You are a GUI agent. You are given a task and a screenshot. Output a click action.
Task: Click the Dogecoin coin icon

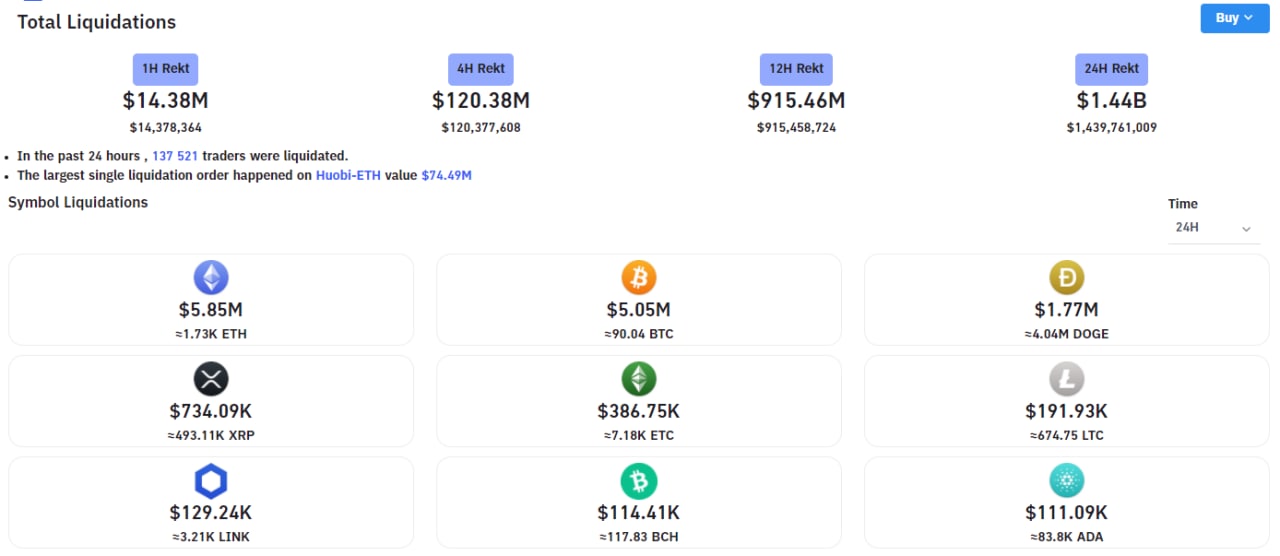pos(1066,277)
